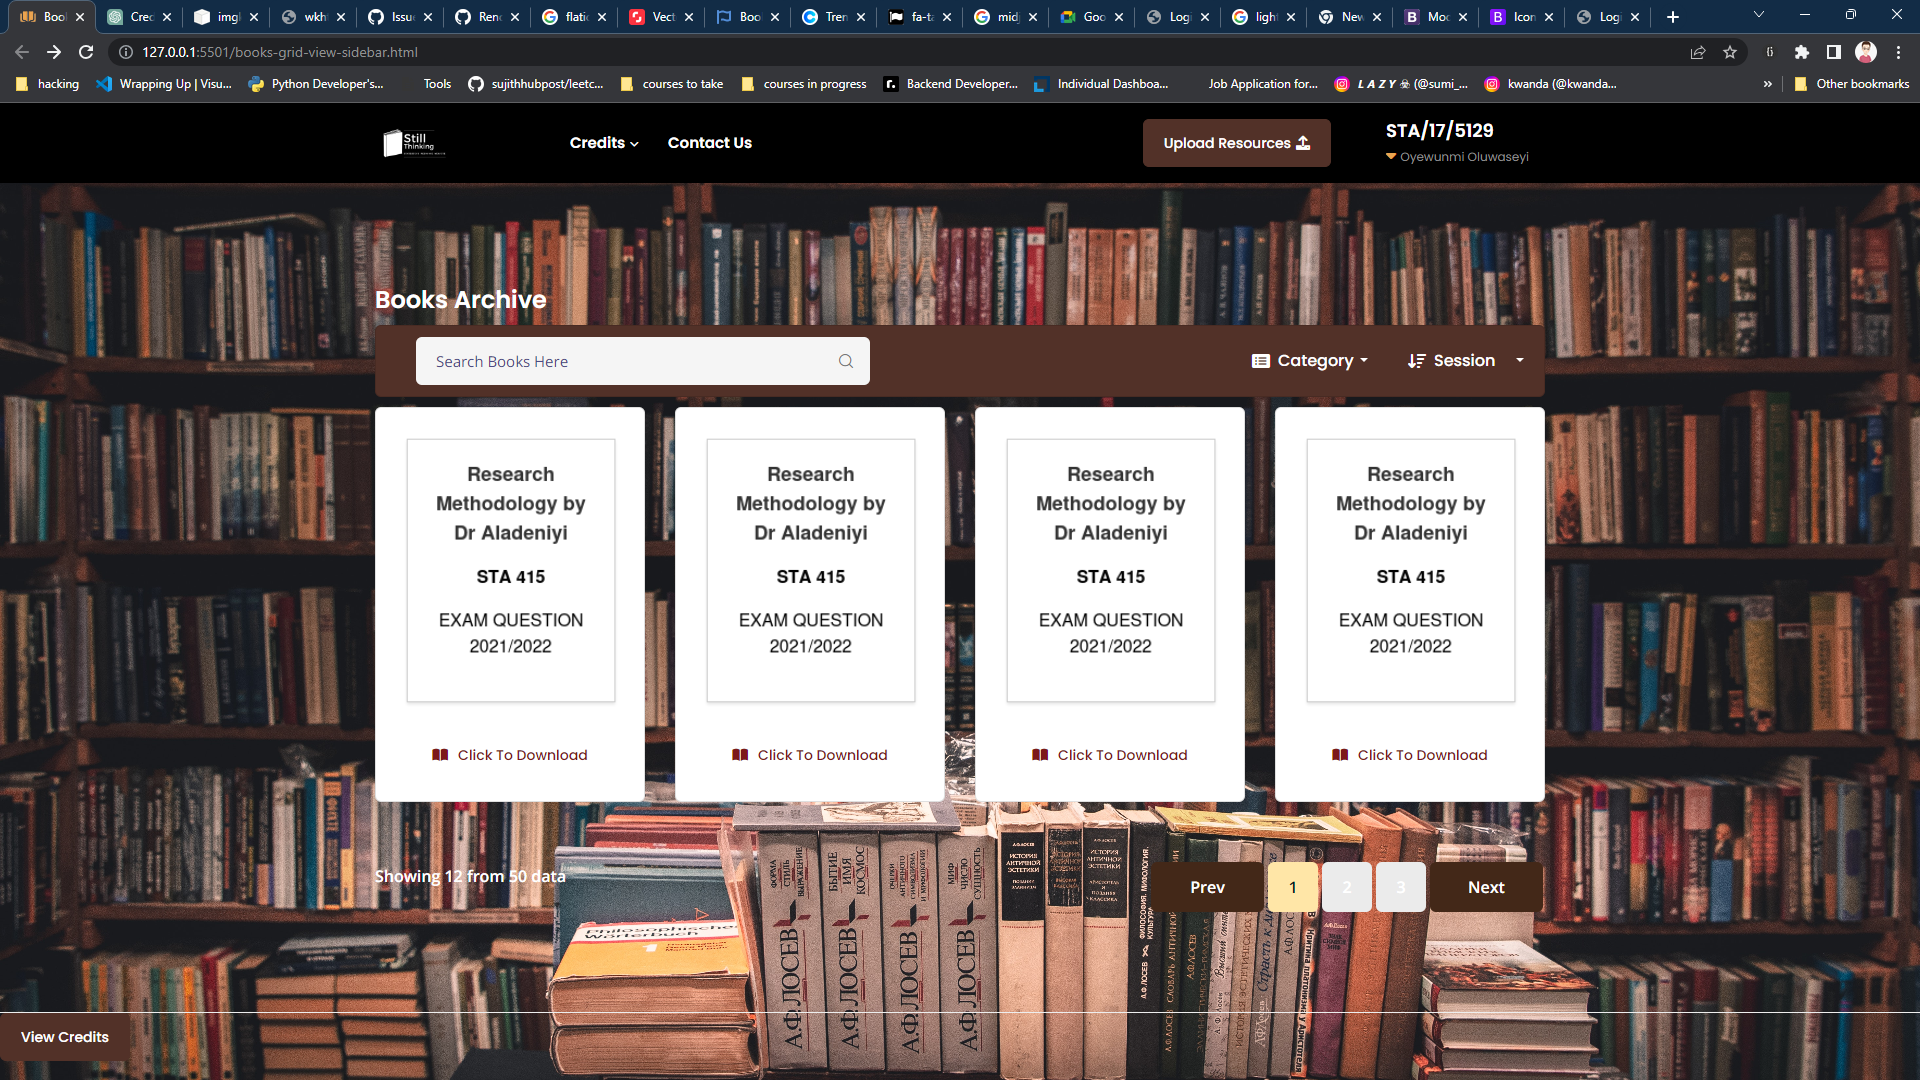Click the search magnifier icon in the search bar
This screenshot has height=1080, width=1920.
(x=846, y=361)
